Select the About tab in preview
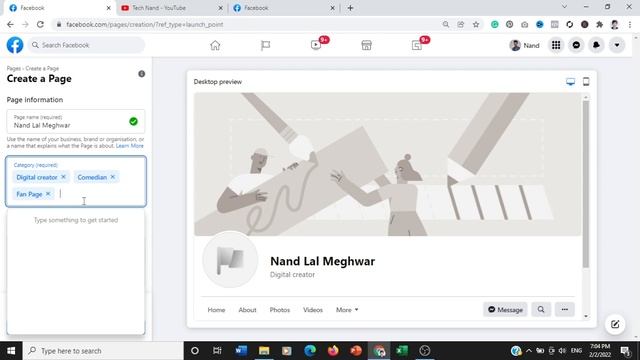 coord(247,310)
